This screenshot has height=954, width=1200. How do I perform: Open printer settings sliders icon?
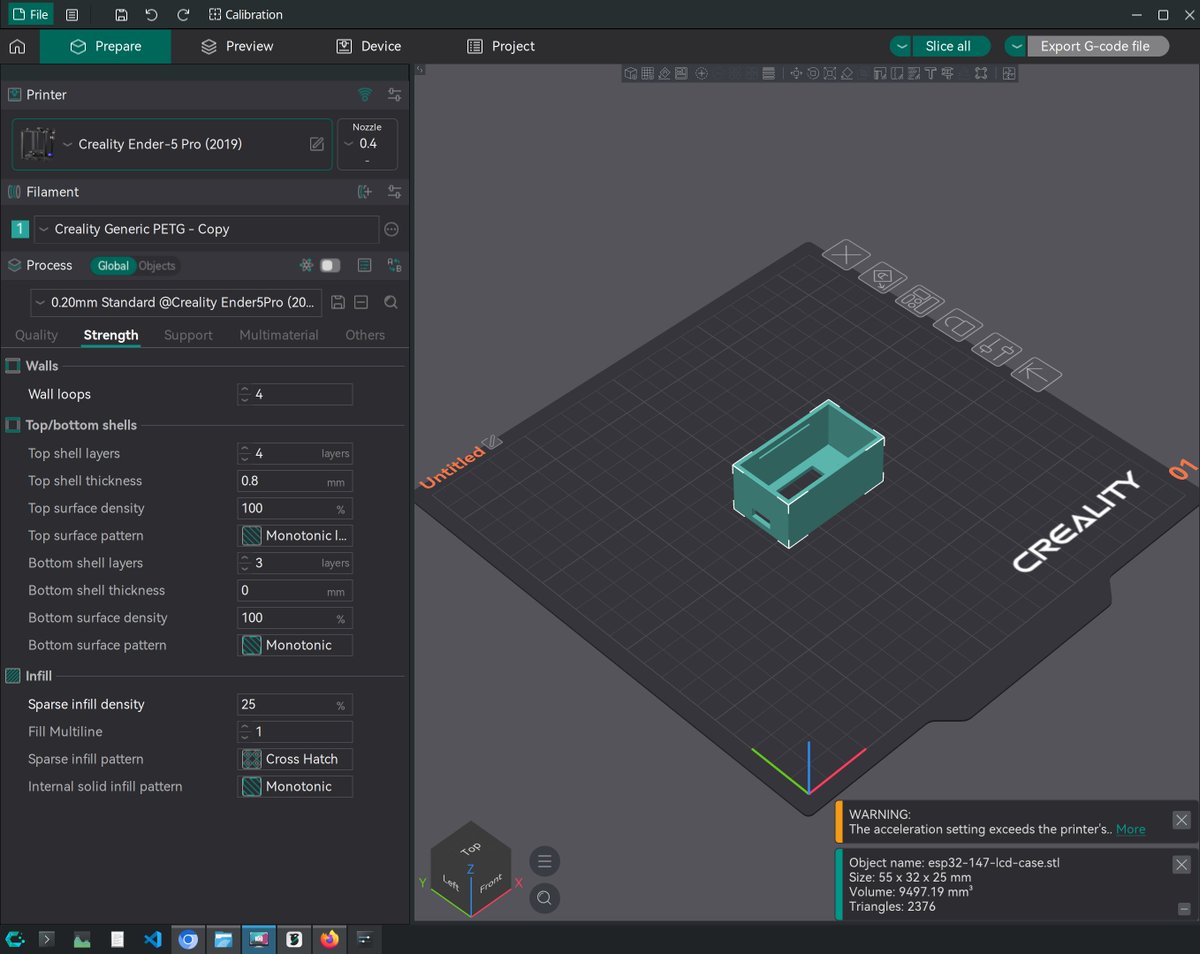[x=395, y=94]
